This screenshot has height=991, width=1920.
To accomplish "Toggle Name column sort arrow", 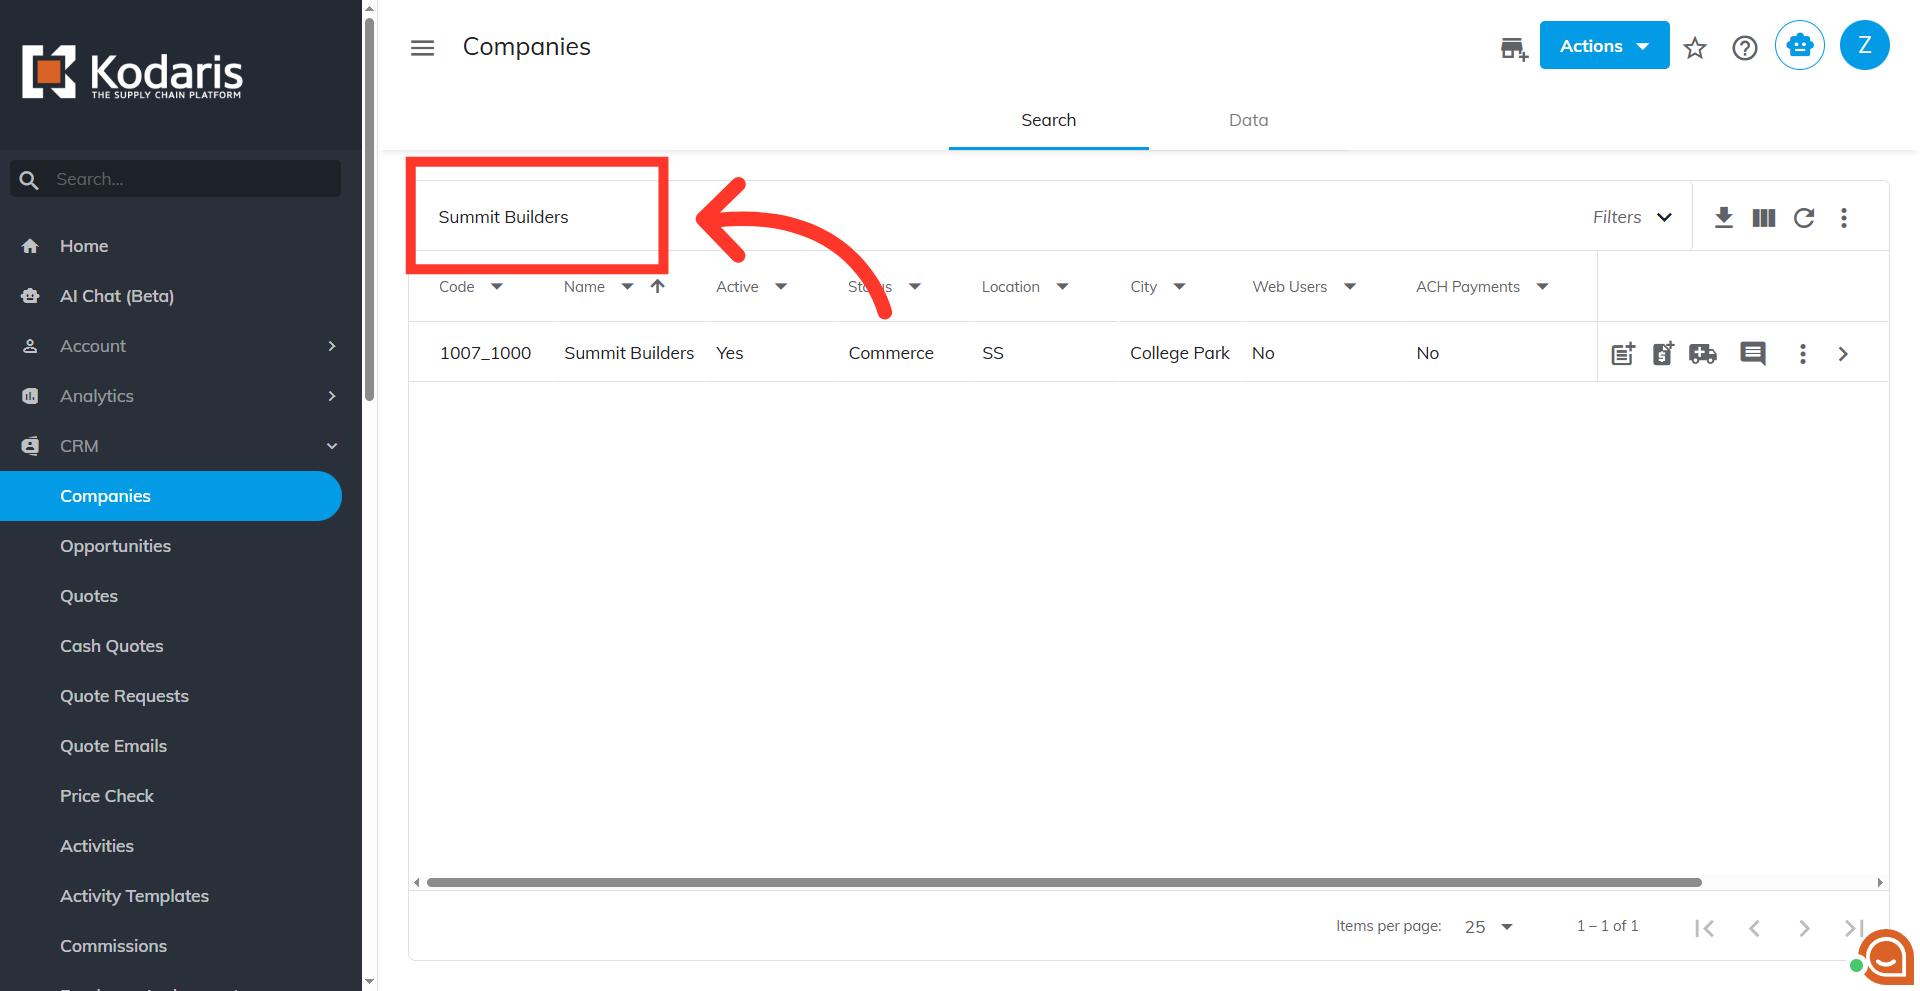I will point(657,286).
